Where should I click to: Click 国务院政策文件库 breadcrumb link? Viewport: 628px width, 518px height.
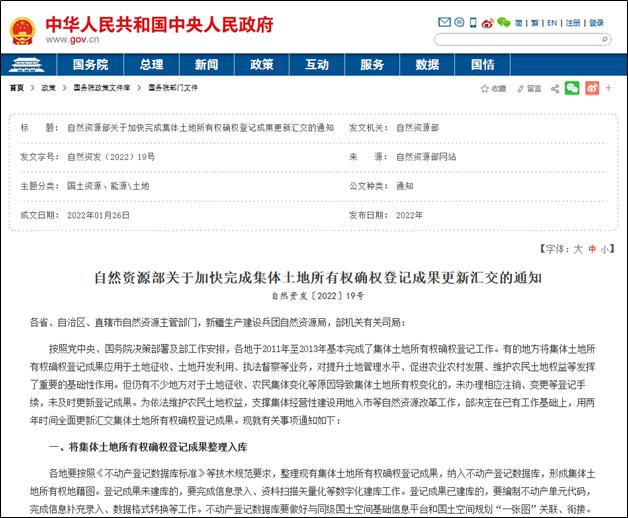(102, 88)
